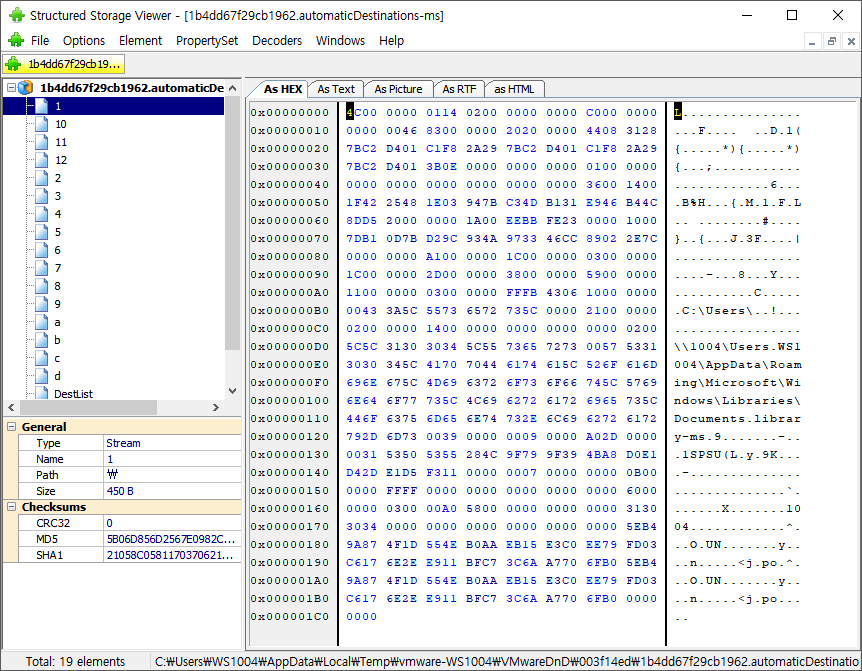Close the inner document window

coord(851,41)
